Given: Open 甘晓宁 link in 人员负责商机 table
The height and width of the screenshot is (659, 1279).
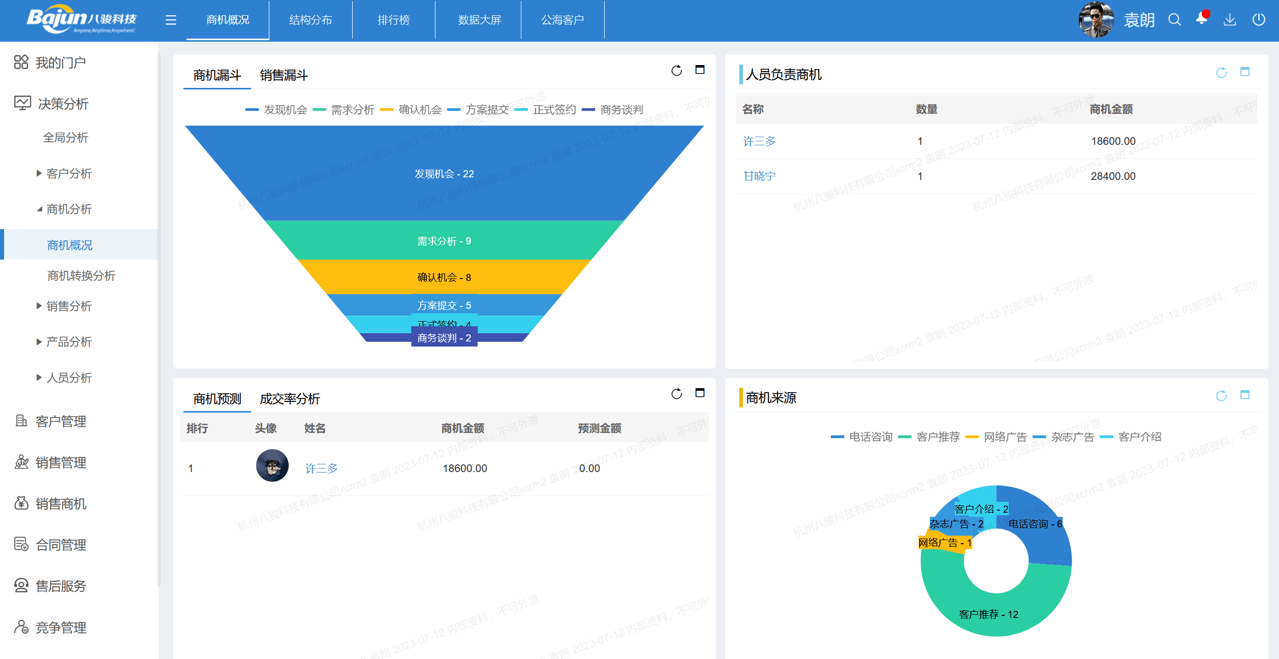Looking at the screenshot, I should tap(759, 176).
